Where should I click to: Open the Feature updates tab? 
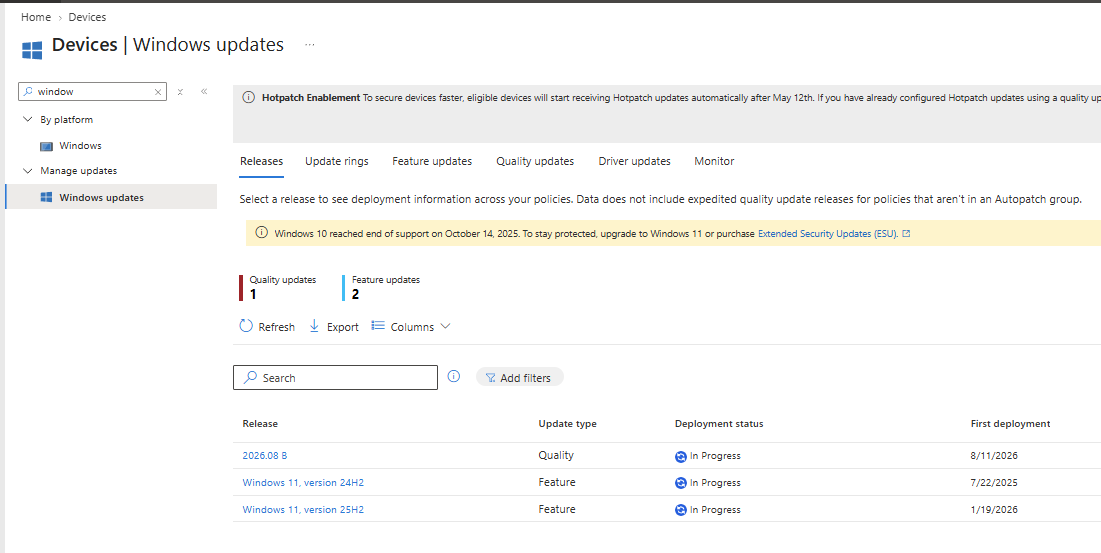432,161
